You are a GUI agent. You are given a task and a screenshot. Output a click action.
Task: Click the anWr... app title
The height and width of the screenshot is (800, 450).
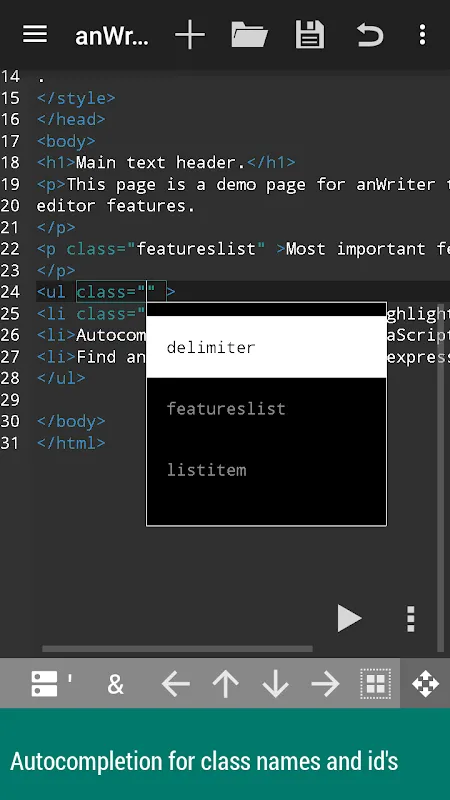tap(112, 36)
